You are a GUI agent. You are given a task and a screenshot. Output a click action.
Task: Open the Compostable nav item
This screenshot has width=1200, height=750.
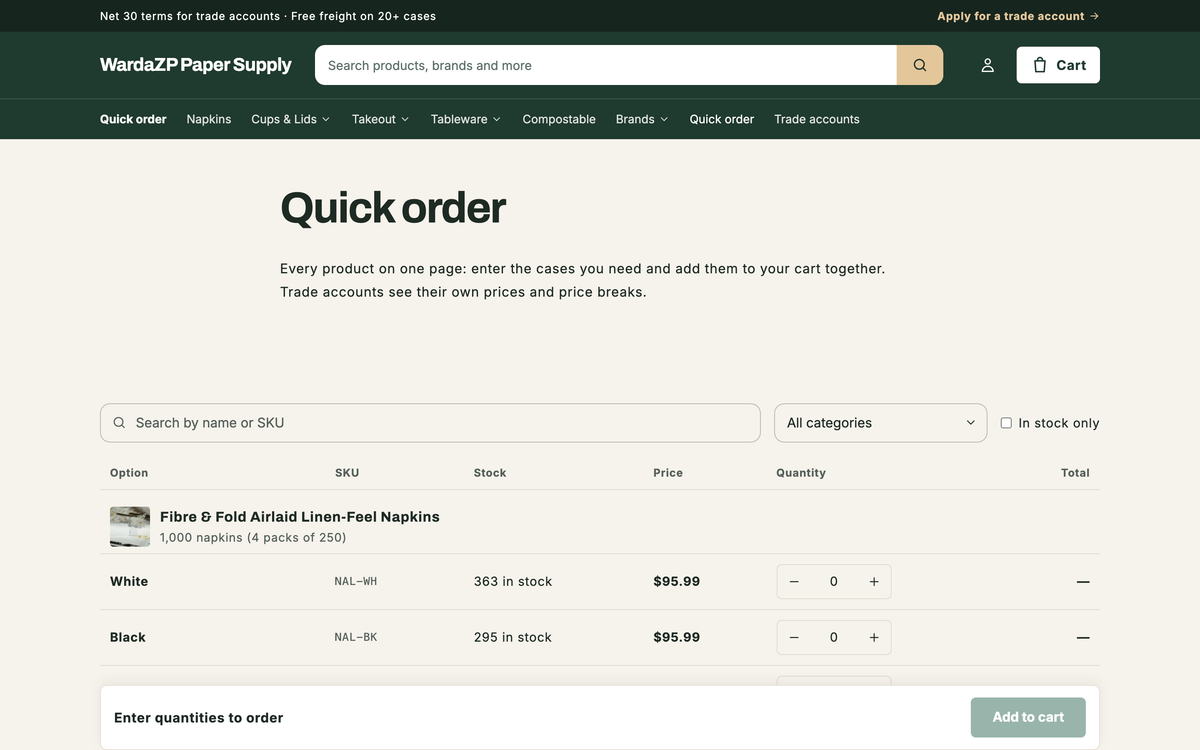(559, 119)
